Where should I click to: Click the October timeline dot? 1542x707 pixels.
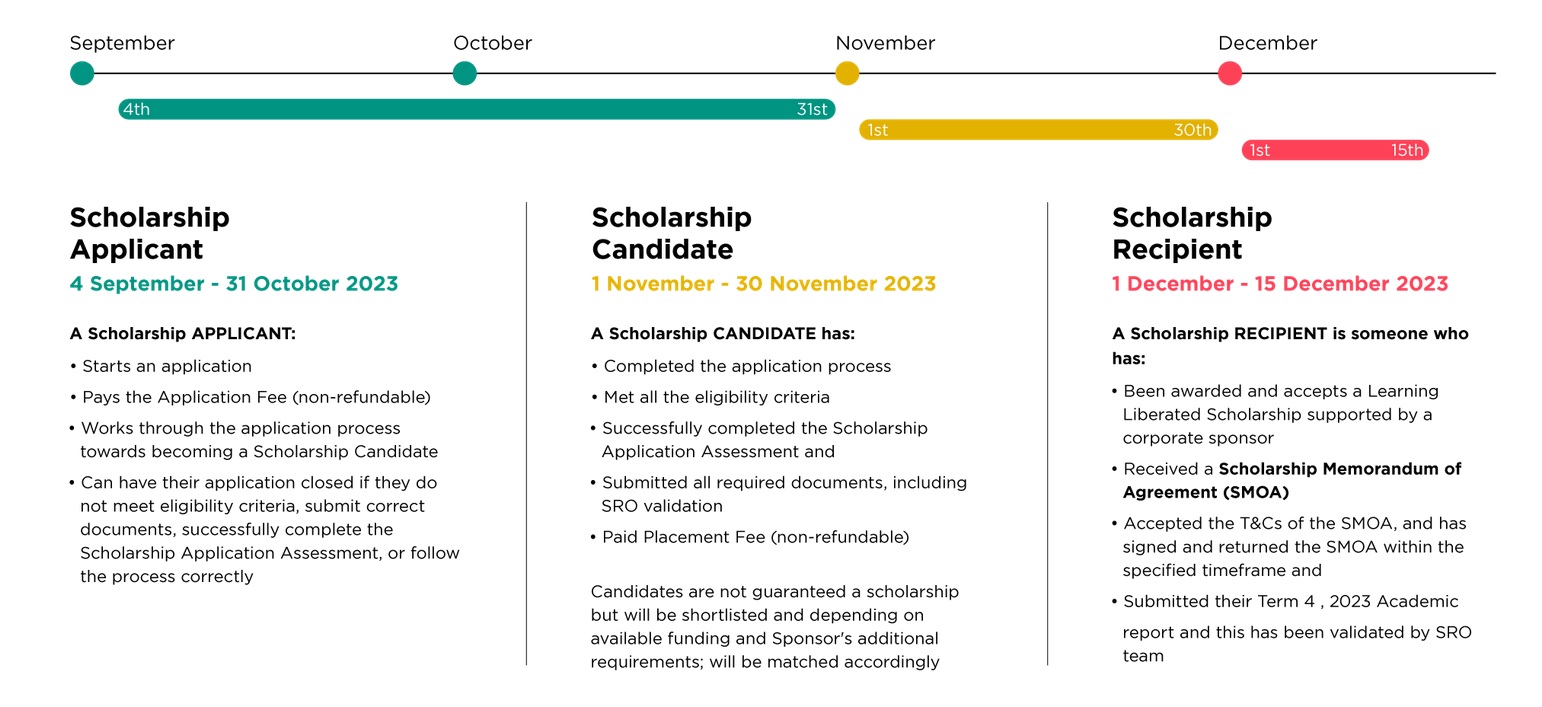(x=464, y=73)
